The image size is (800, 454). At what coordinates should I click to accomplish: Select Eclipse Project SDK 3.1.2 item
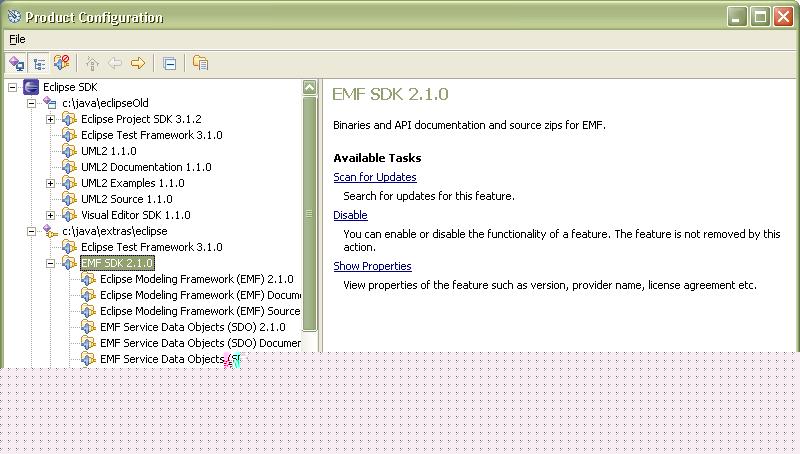pyautogui.click(x=141, y=119)
